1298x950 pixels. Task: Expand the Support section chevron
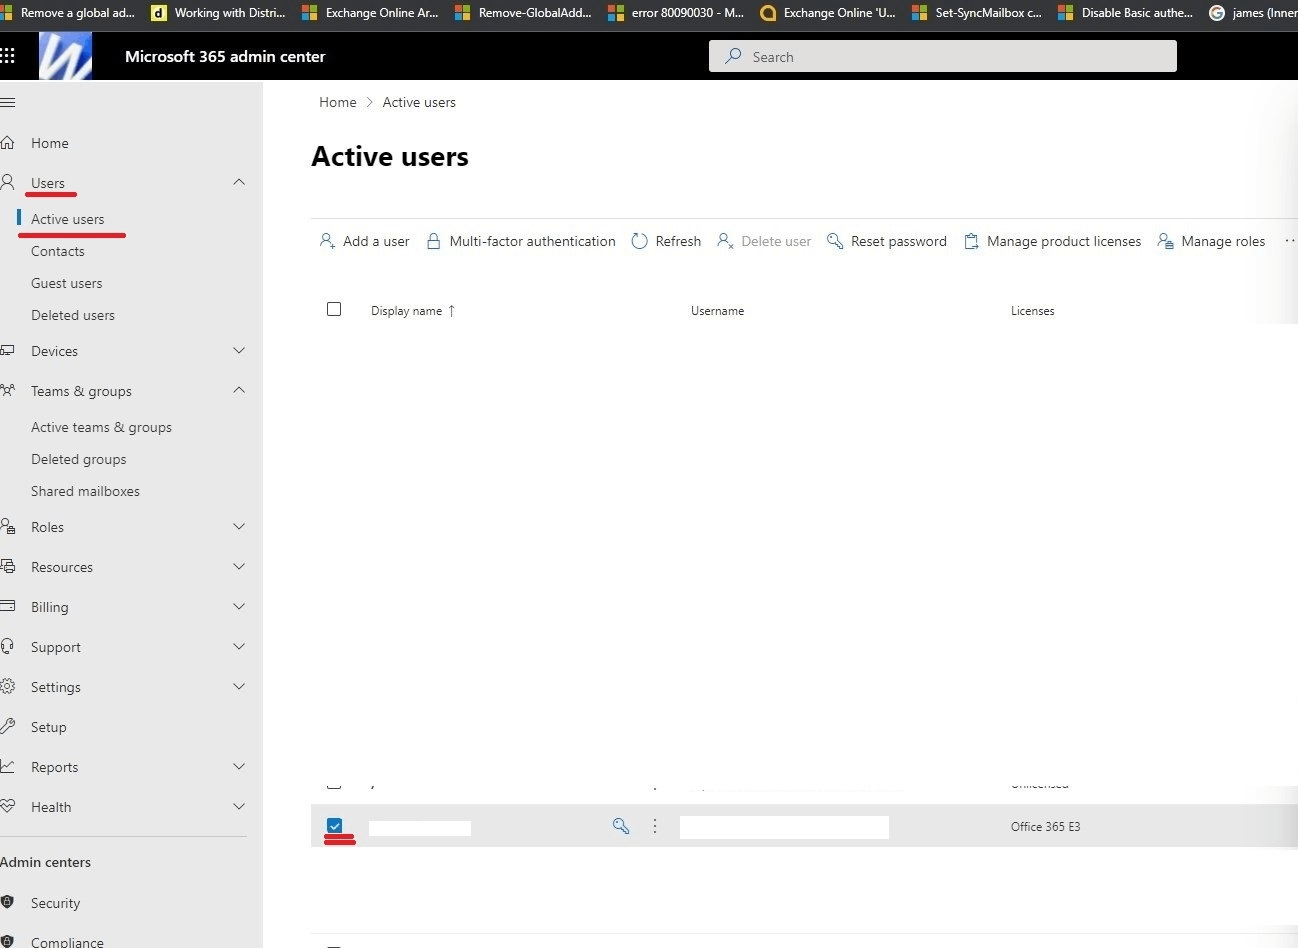239,647
